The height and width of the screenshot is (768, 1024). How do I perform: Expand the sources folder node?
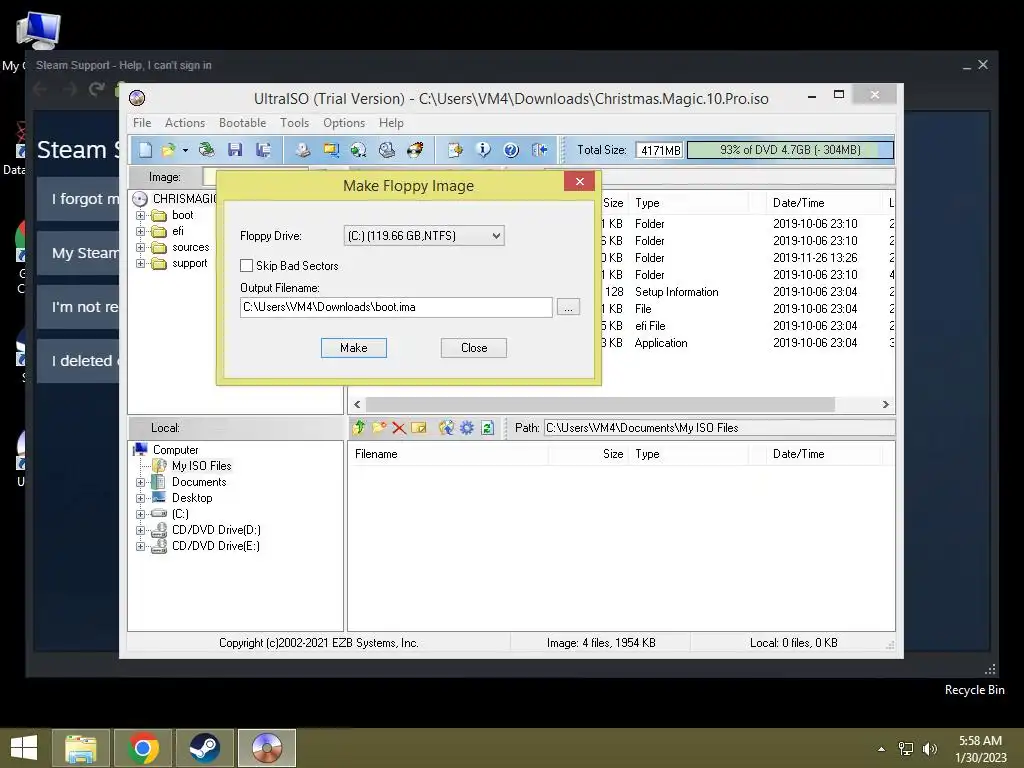coord(140,248)
